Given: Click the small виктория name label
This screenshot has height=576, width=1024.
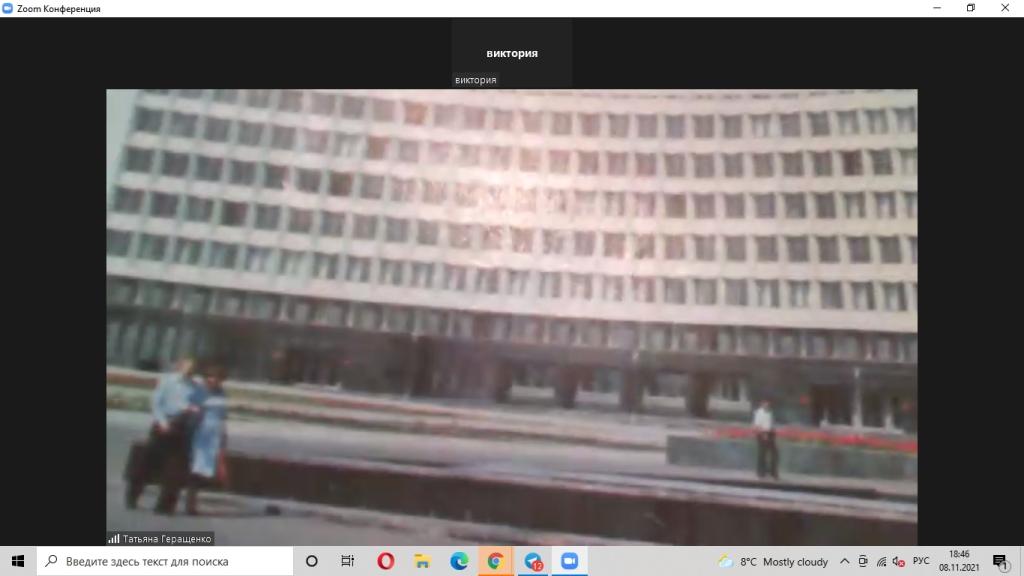Looking at the screenshot, I should [x=475, y=80].
